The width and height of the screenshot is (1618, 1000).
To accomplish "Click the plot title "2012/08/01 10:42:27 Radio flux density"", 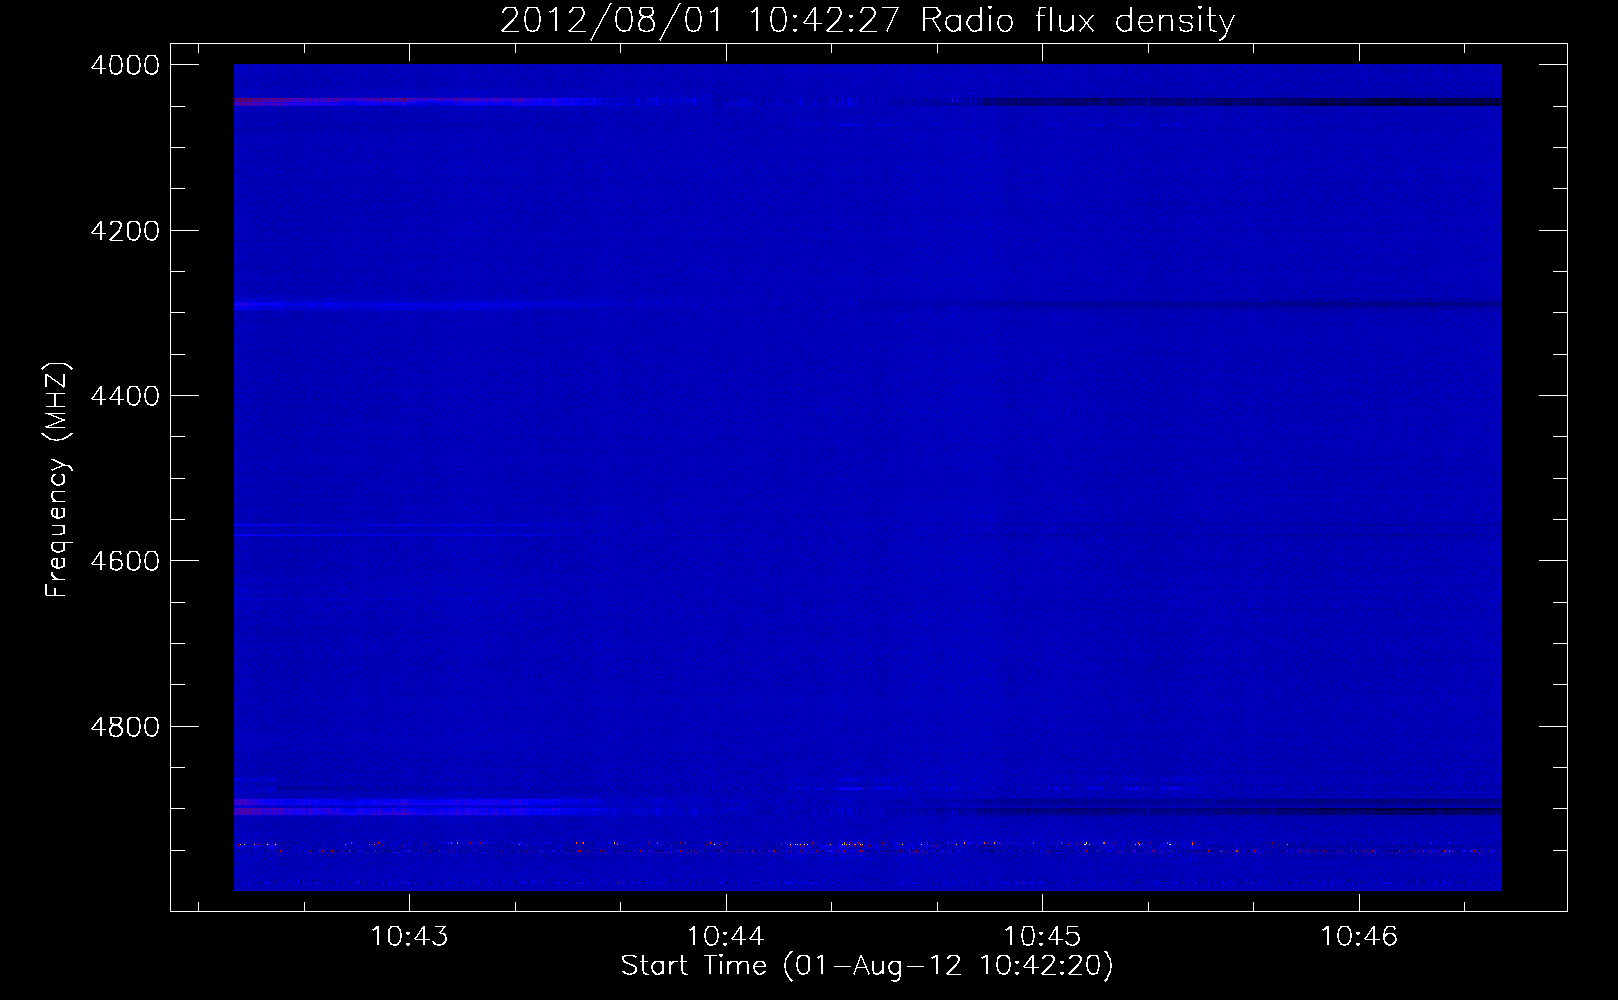I will [x=867, y=21].
